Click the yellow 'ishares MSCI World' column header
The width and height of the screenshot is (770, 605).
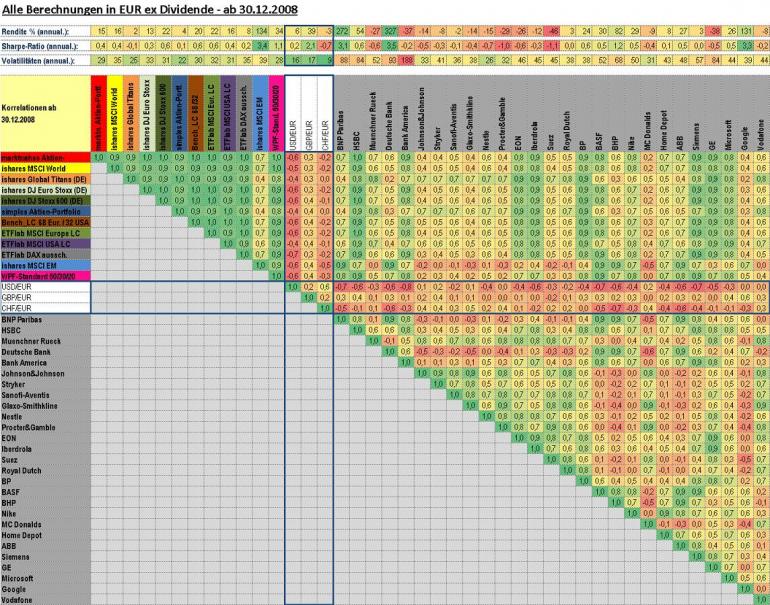click(x=115, y=113)
